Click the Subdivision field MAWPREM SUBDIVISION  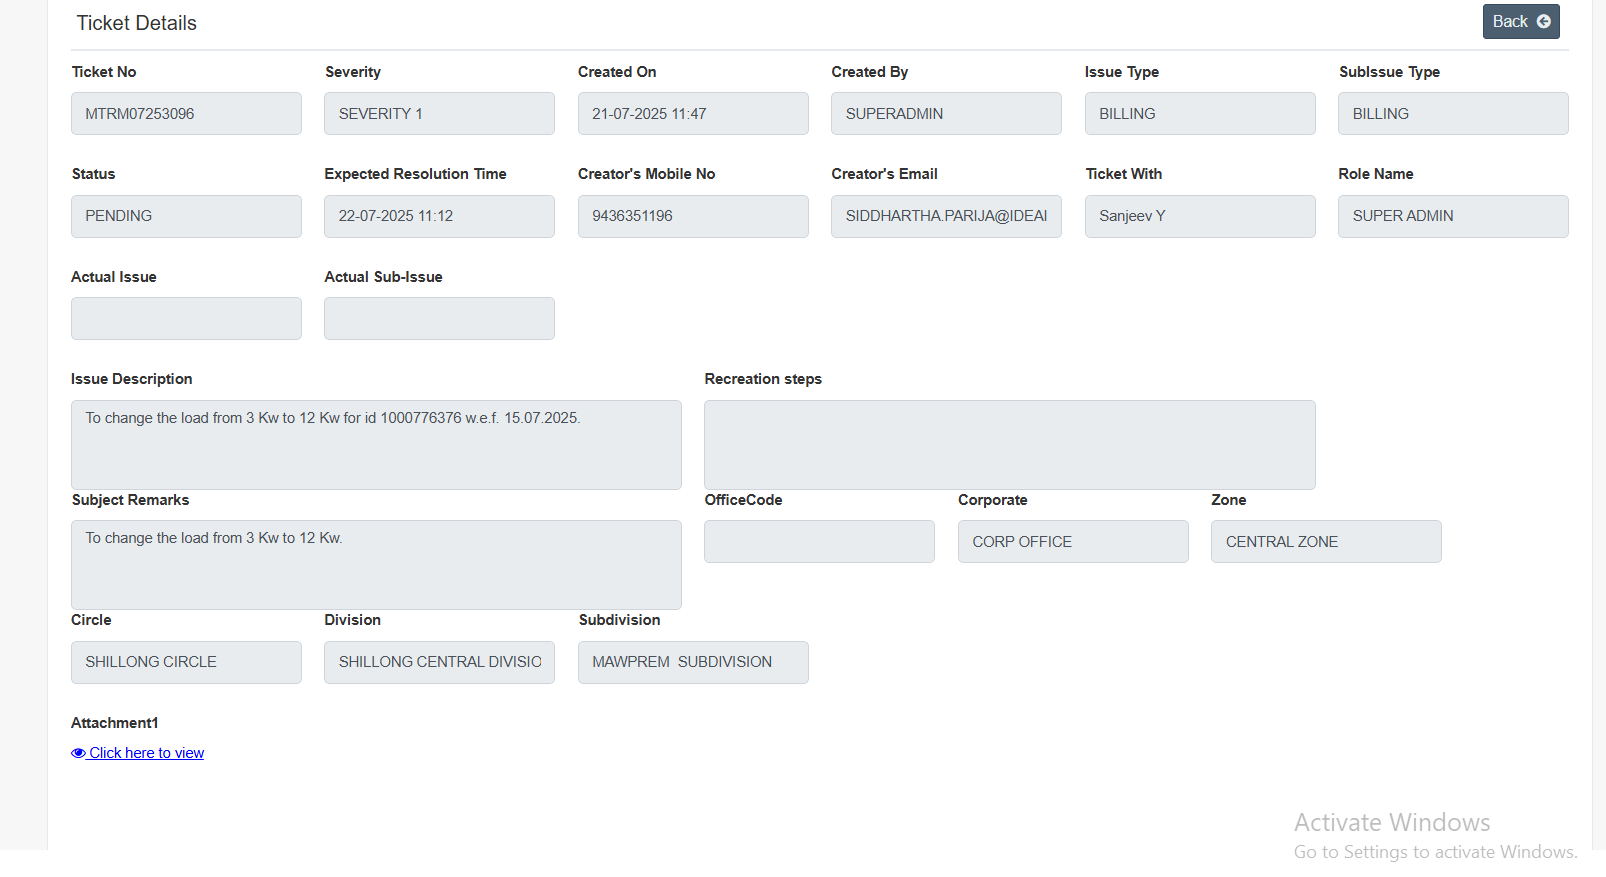(693, 662)
